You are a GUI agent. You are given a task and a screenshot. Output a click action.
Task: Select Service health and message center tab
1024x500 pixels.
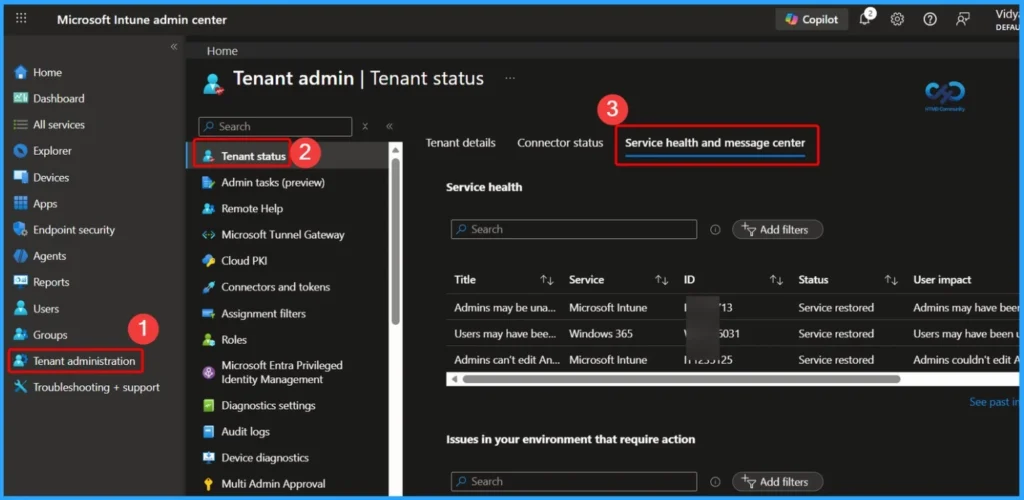click(715, 143)
